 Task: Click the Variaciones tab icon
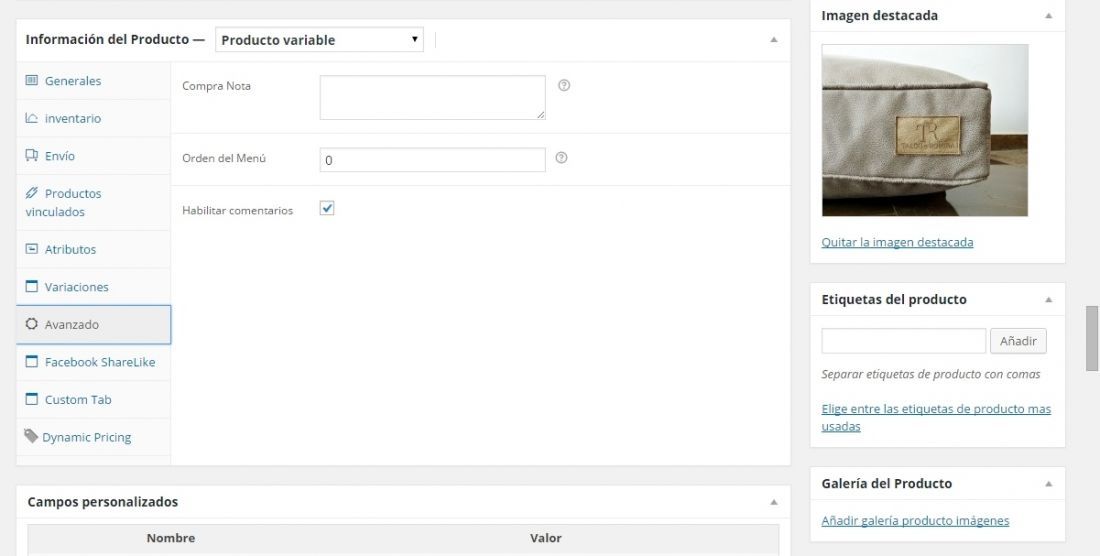click(x=32, y=286)
